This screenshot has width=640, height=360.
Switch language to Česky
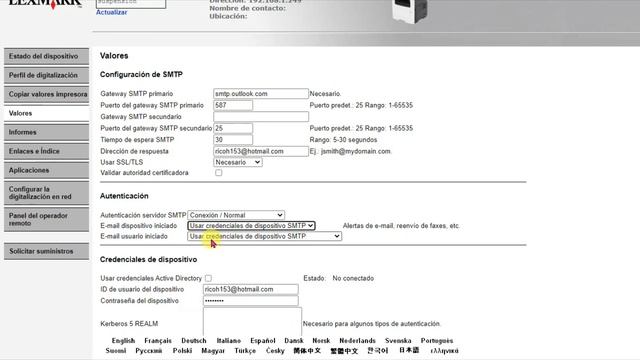275,351
